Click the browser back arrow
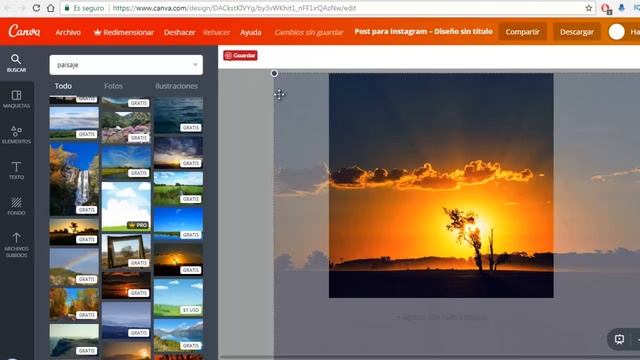Image resolution: width=640 pixels, height=360 pixels. [x=8, y=8]
